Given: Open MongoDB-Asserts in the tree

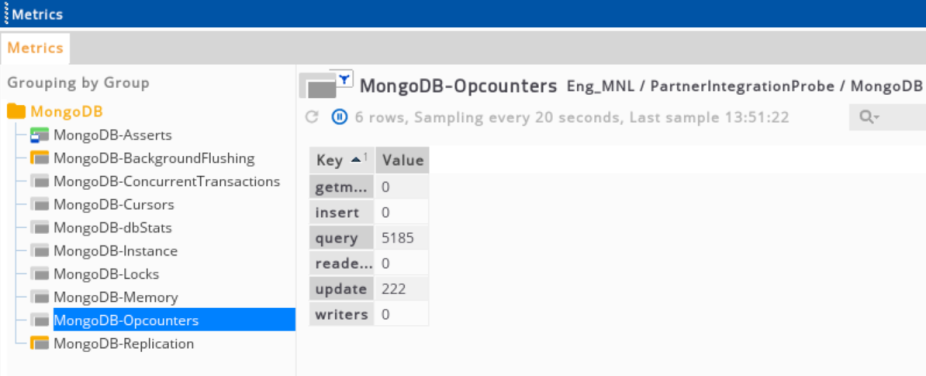Looking at the screenshot, I should tap(113, 135).
